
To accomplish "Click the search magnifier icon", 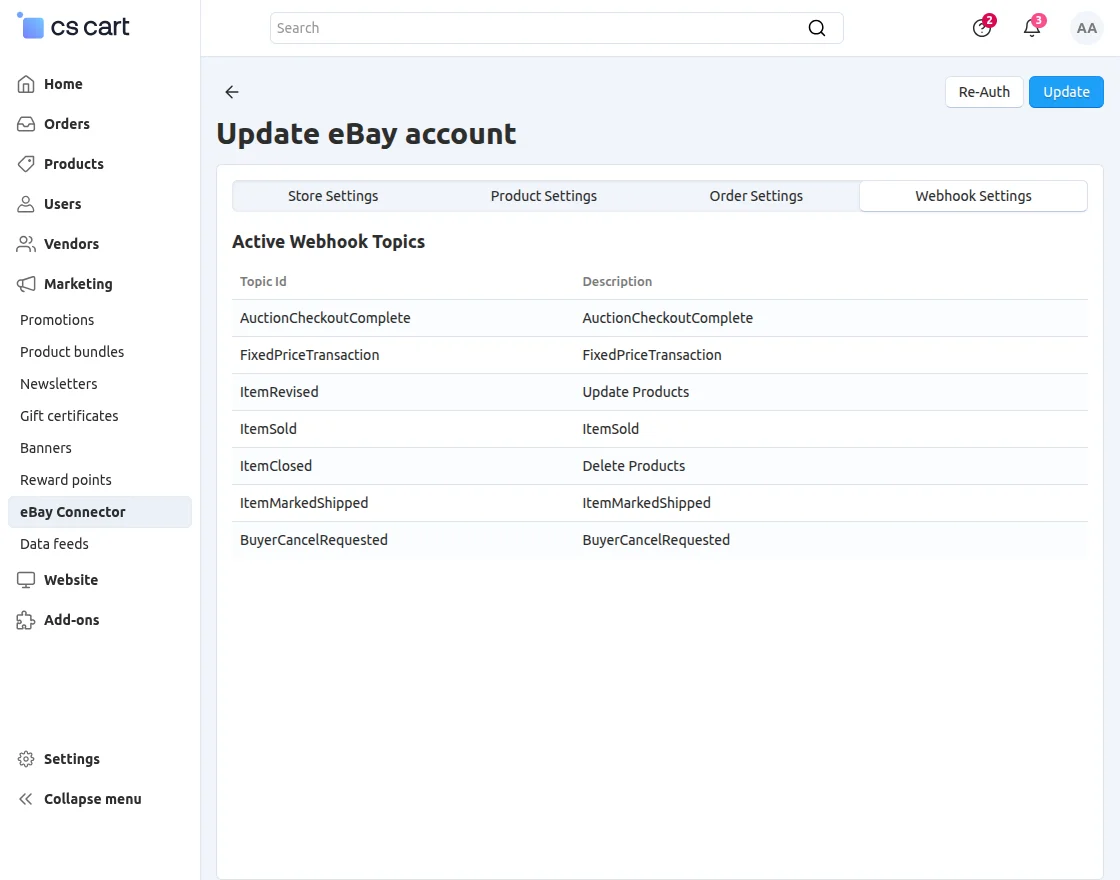I will [x=816, y=28].
